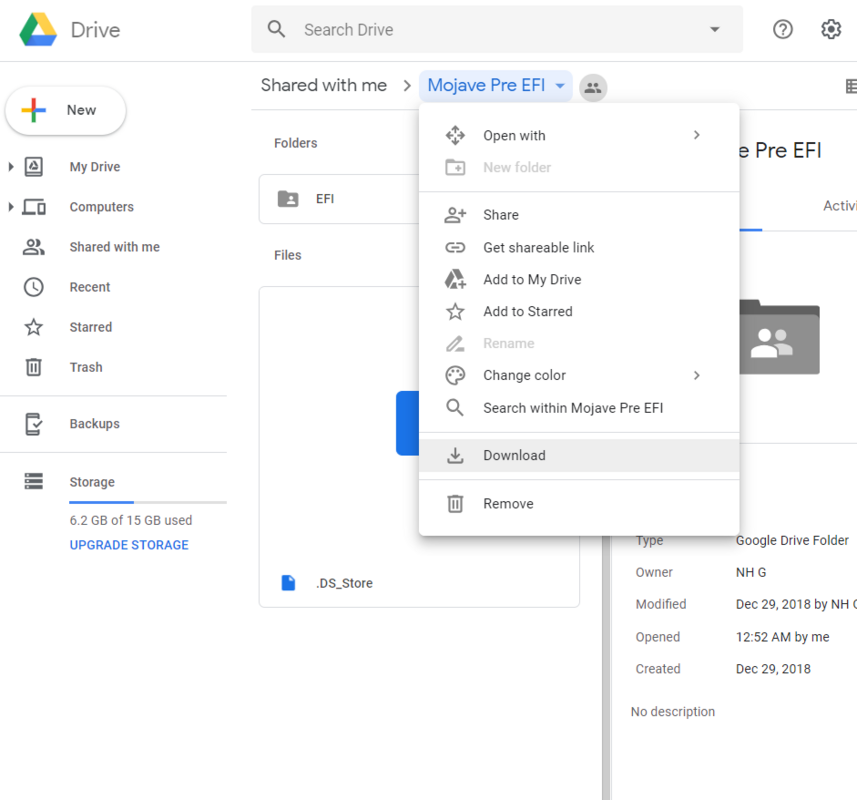Click the New button

[x=66, y=111]
